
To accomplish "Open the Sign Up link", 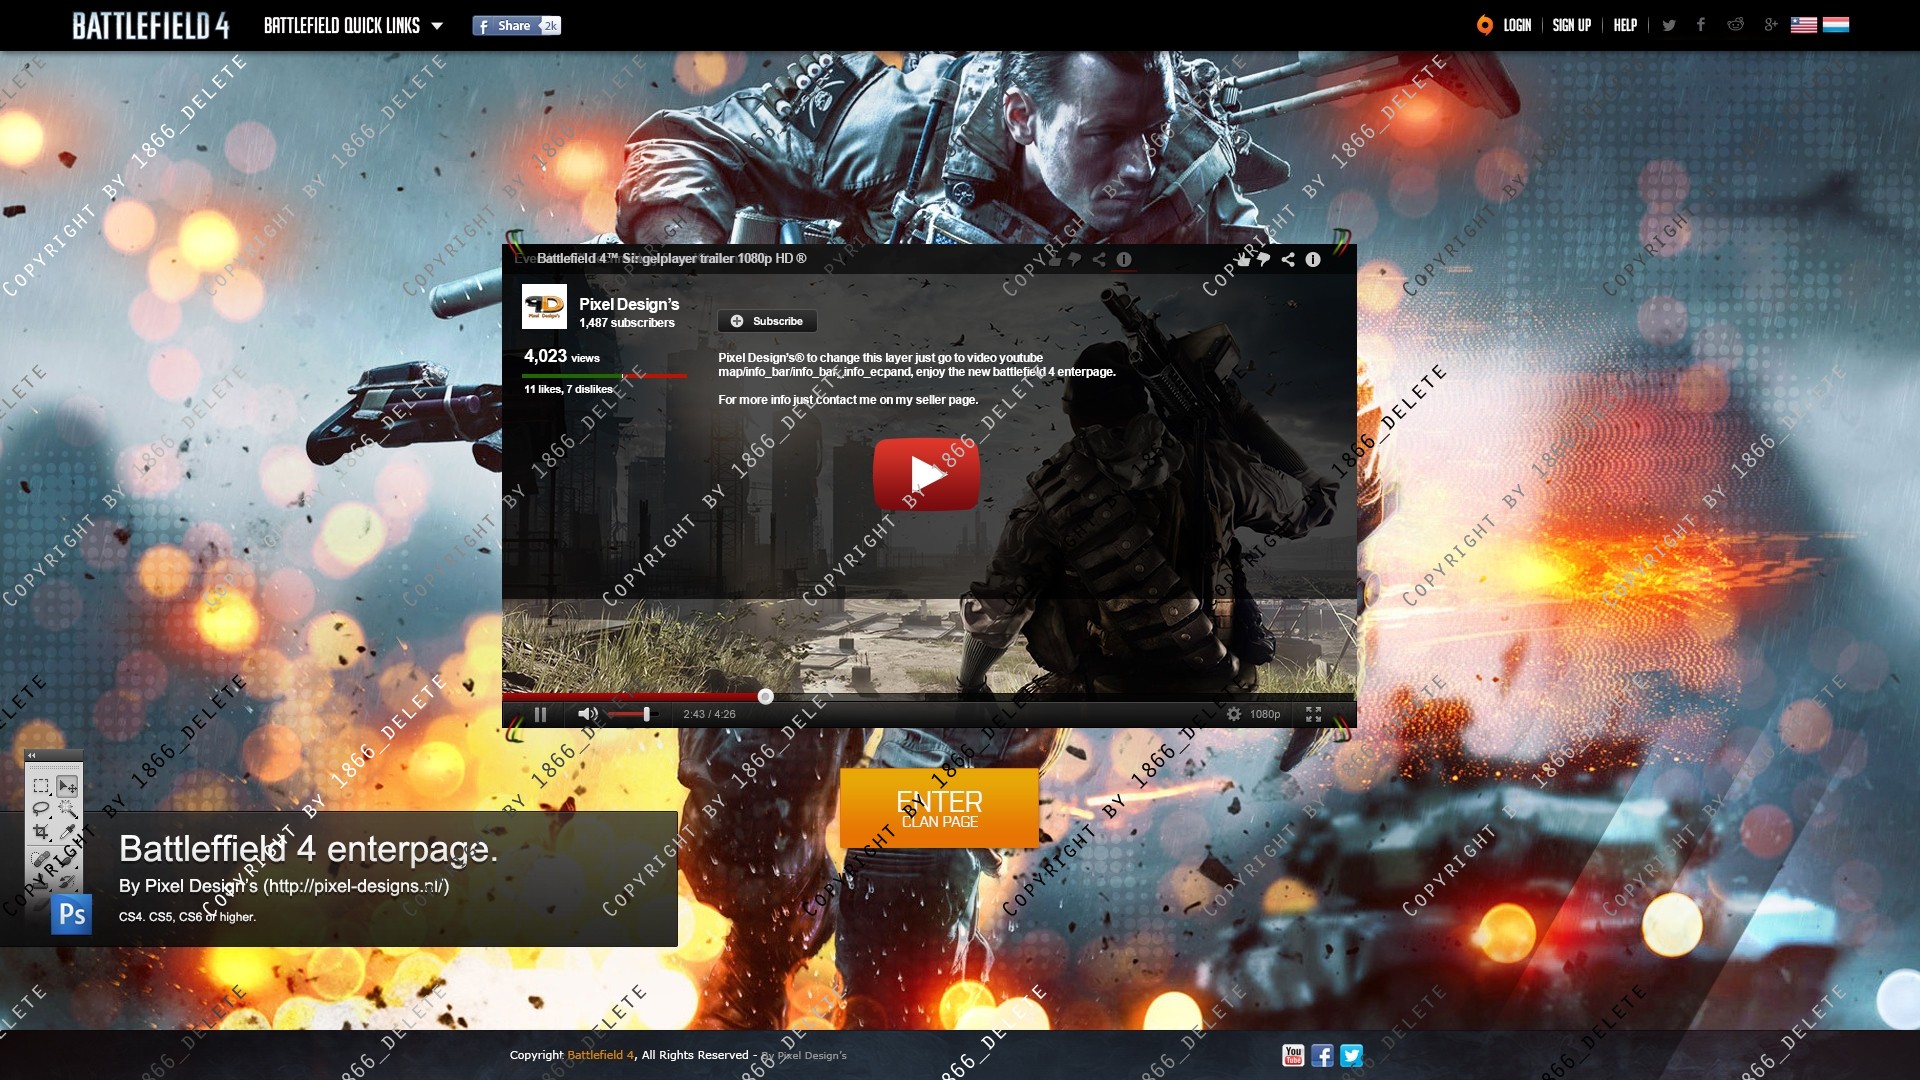I will (1571, 25).
